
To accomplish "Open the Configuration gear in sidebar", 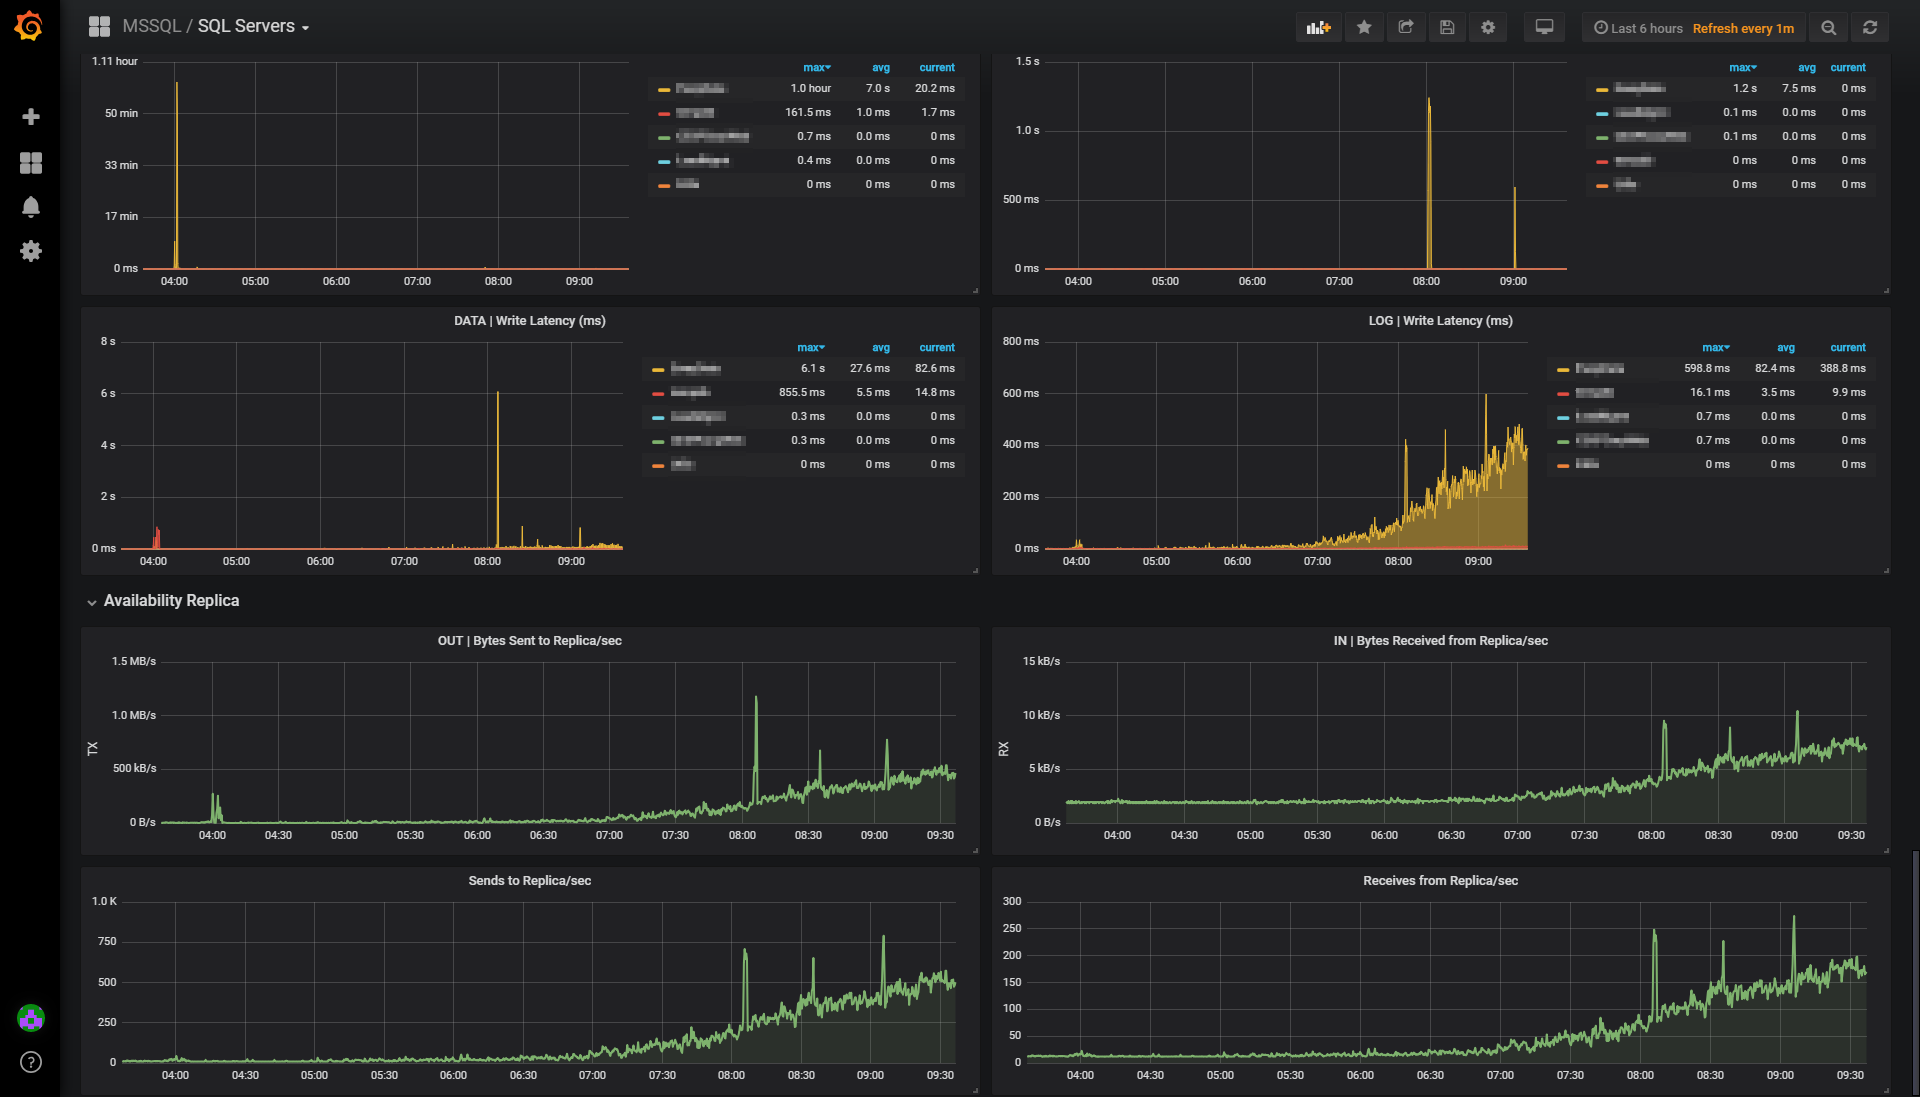I will click(x=31, y=251).
